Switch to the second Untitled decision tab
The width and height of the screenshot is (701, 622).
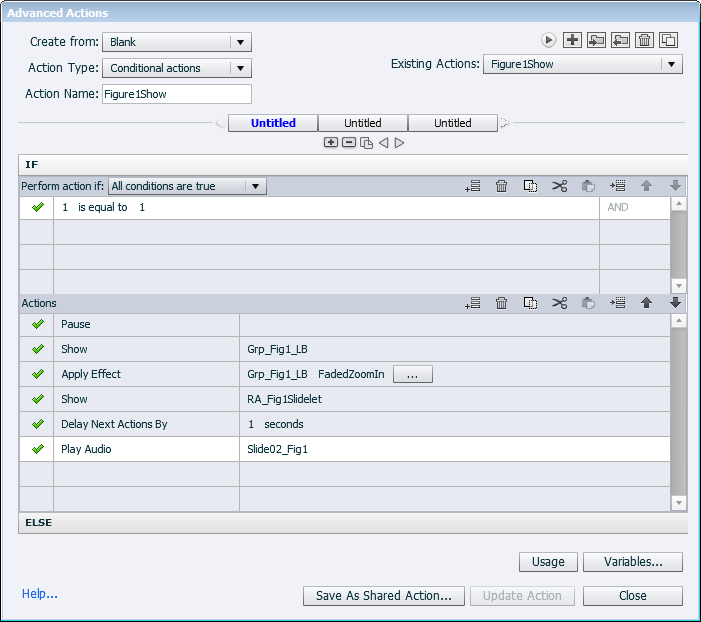[363, 123]
